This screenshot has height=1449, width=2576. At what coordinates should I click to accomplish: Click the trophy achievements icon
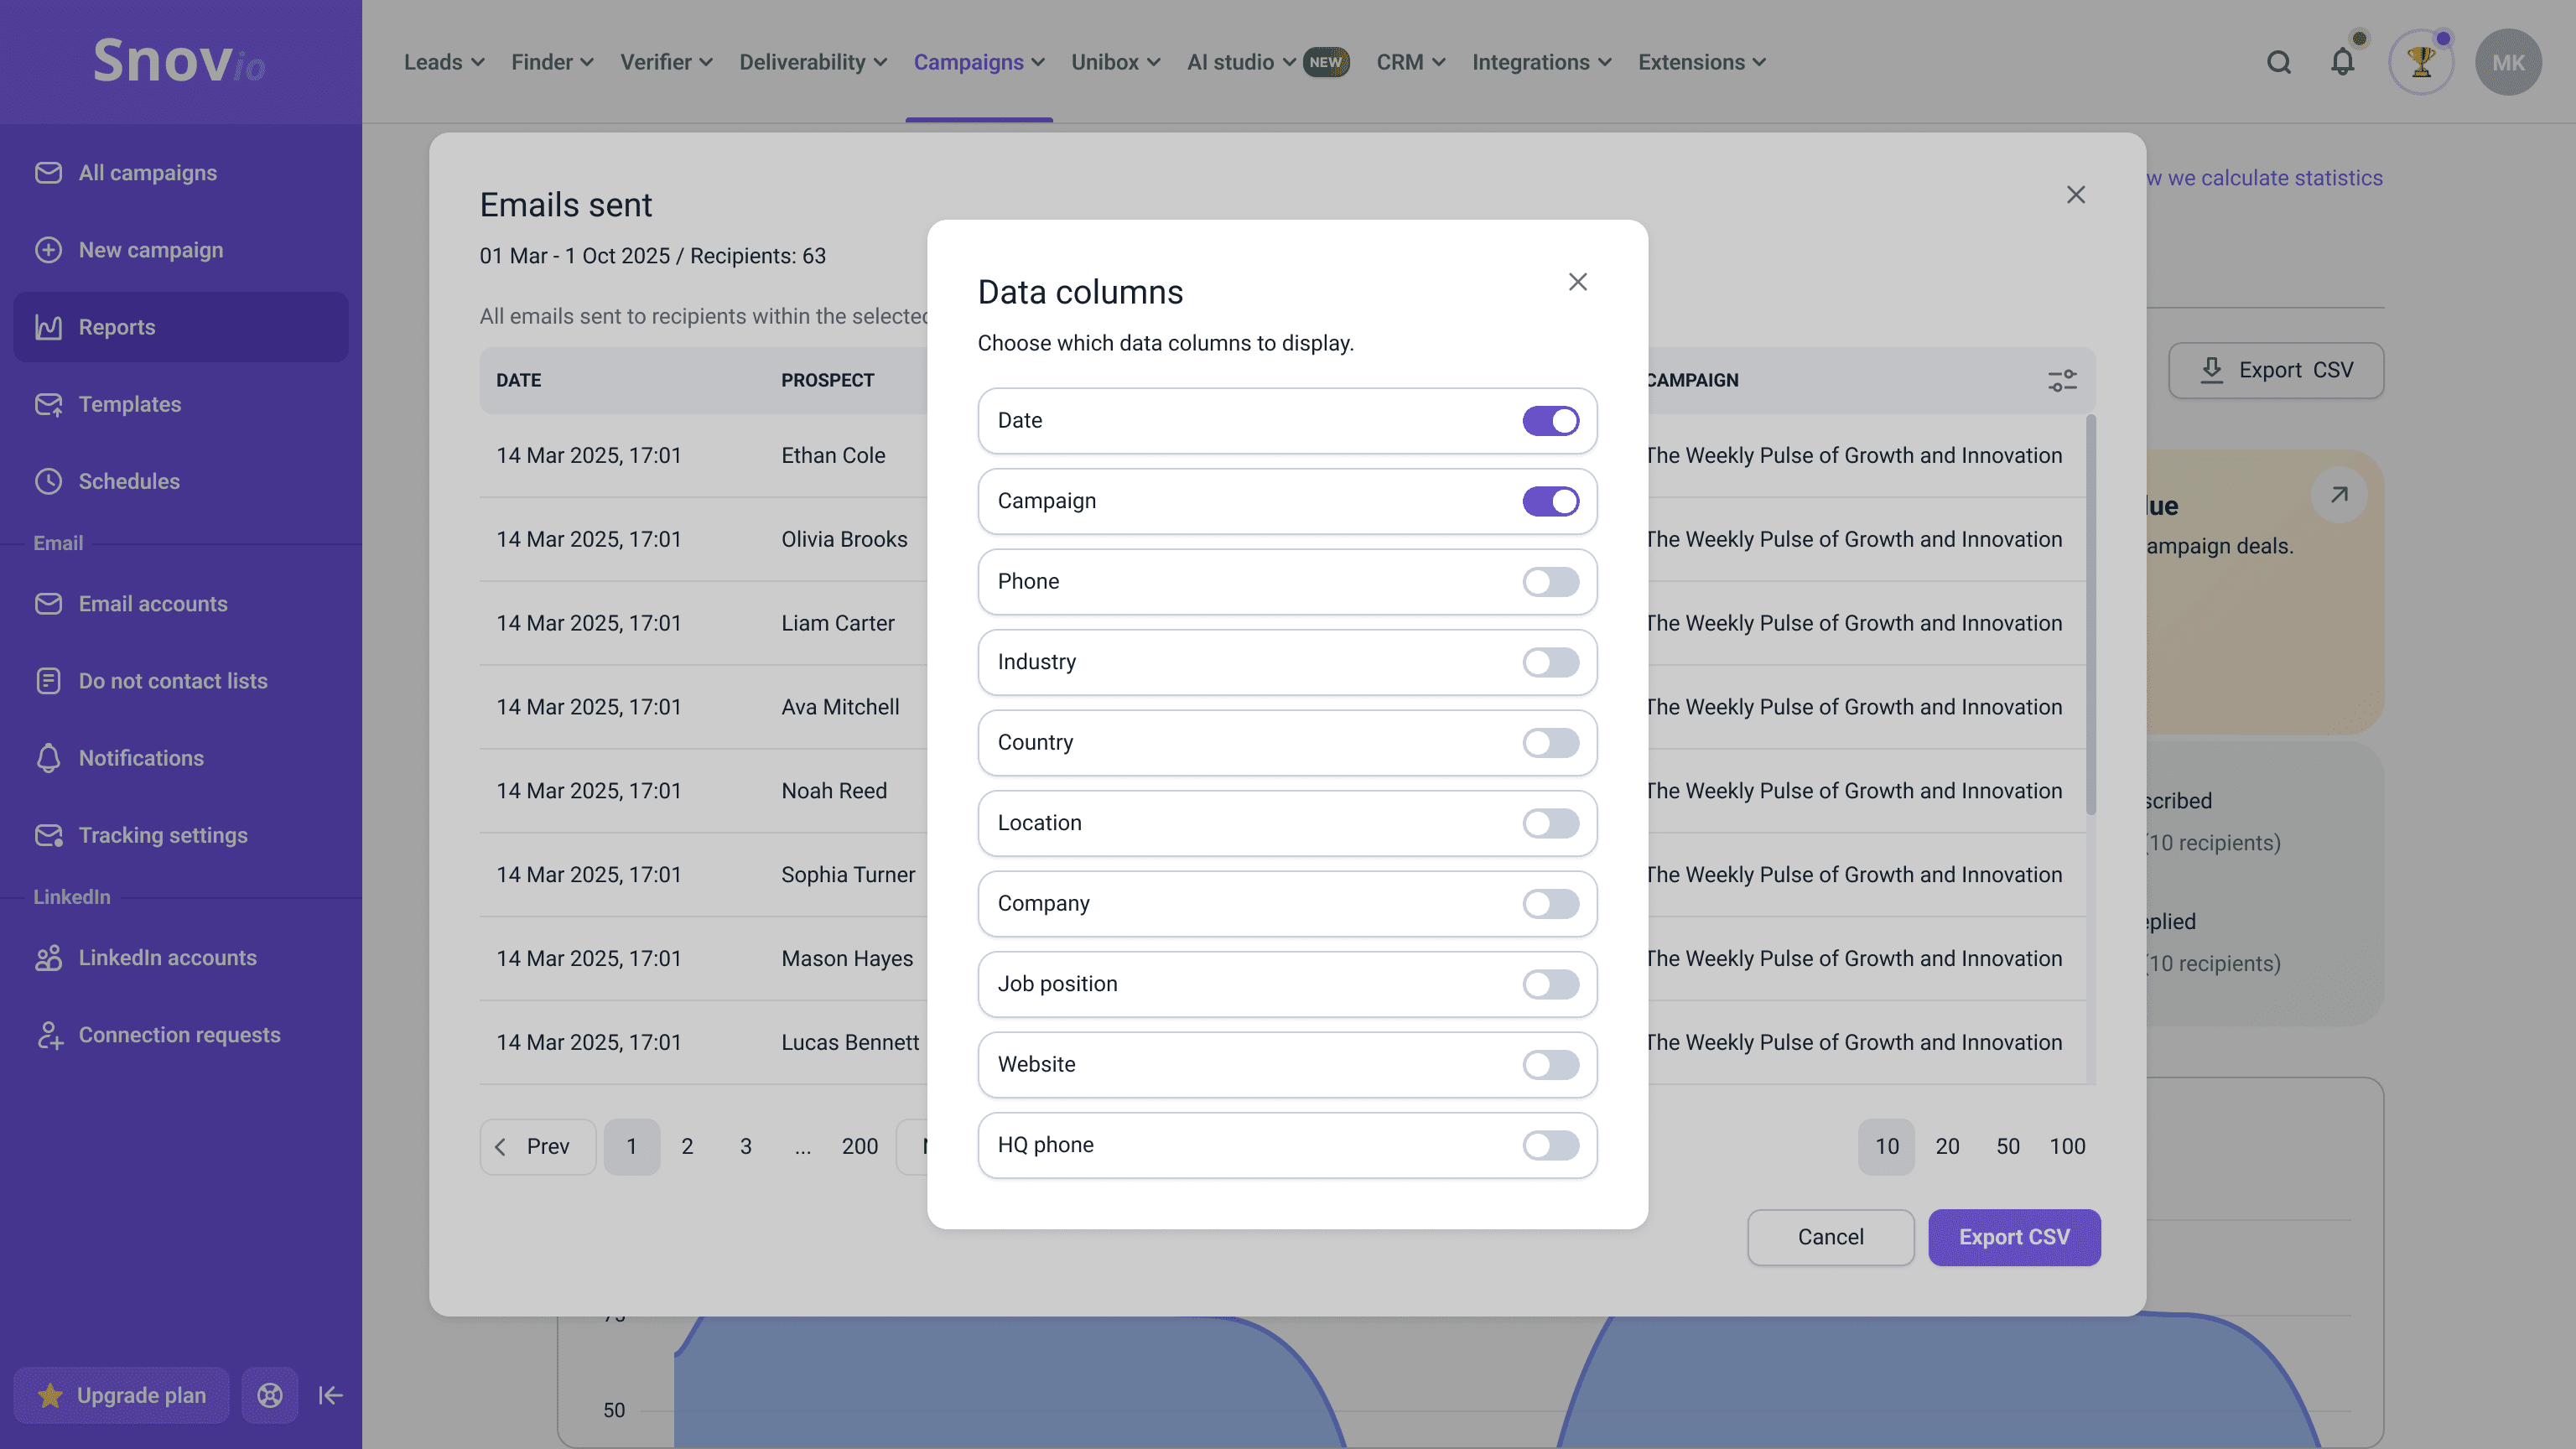click(2420, 62)
